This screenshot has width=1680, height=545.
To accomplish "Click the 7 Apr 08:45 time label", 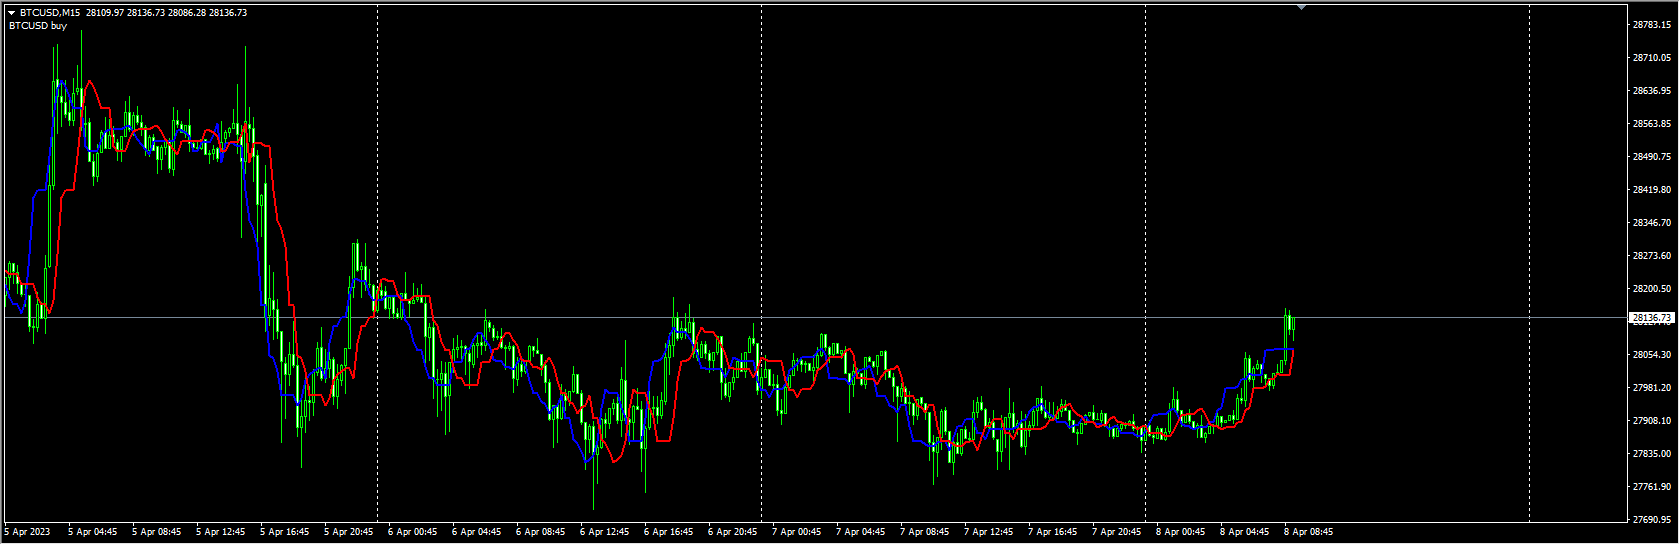I will tap(924, 532).
